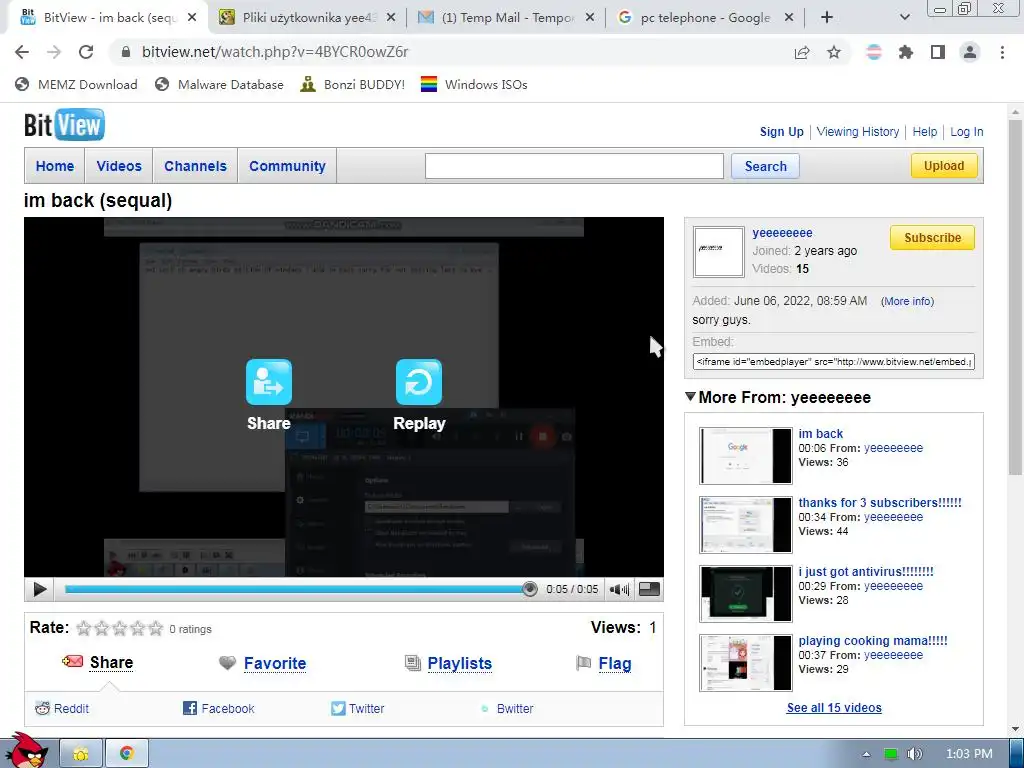
Task: Open the yeeeeeeee username link
Action: pos(782,232)
